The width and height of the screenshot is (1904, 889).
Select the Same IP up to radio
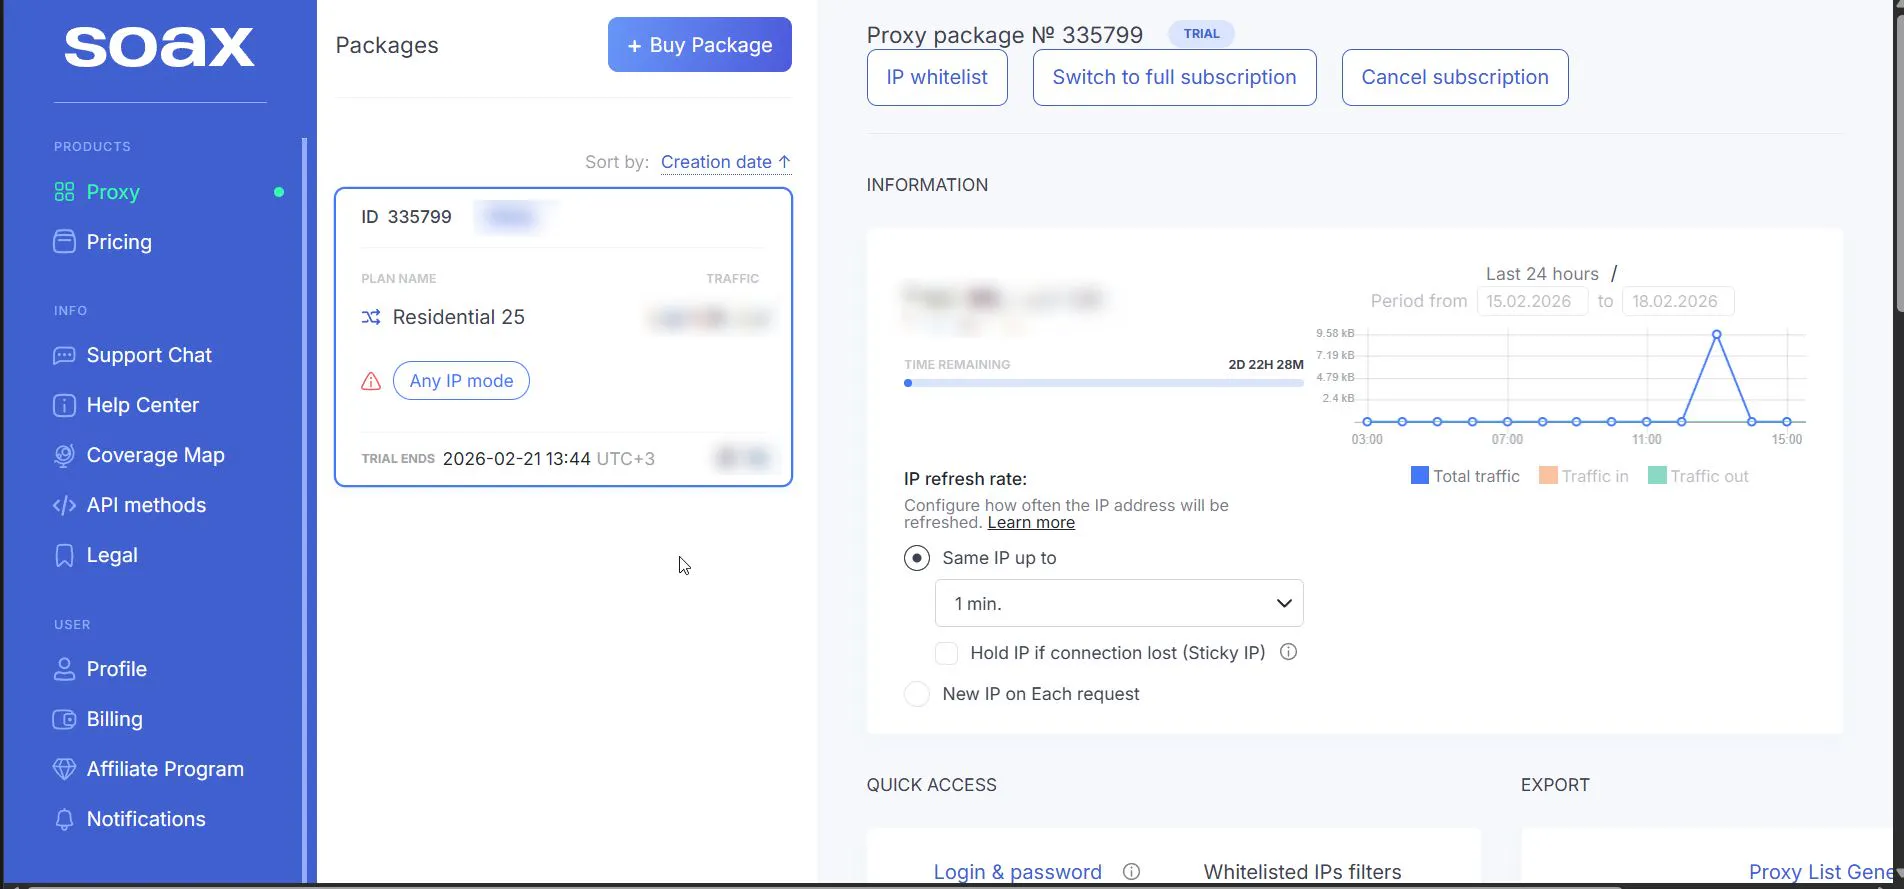917,558
